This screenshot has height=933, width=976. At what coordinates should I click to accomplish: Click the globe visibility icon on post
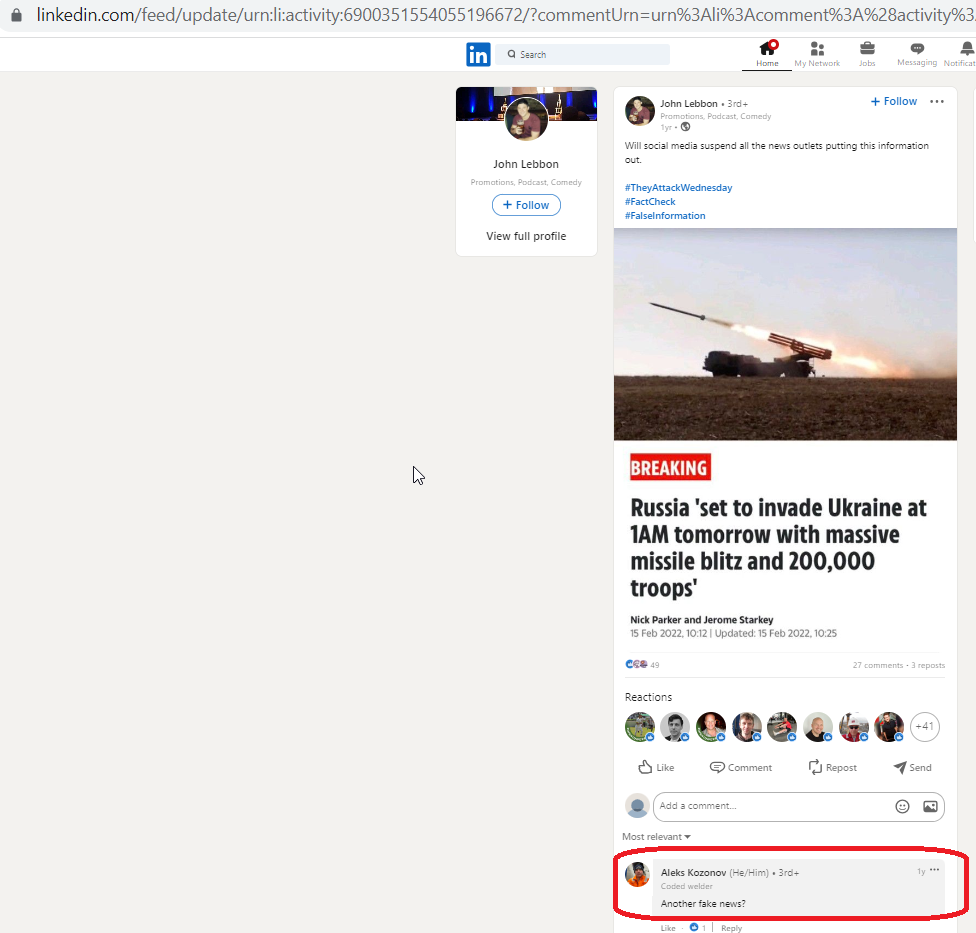point(685,127)
